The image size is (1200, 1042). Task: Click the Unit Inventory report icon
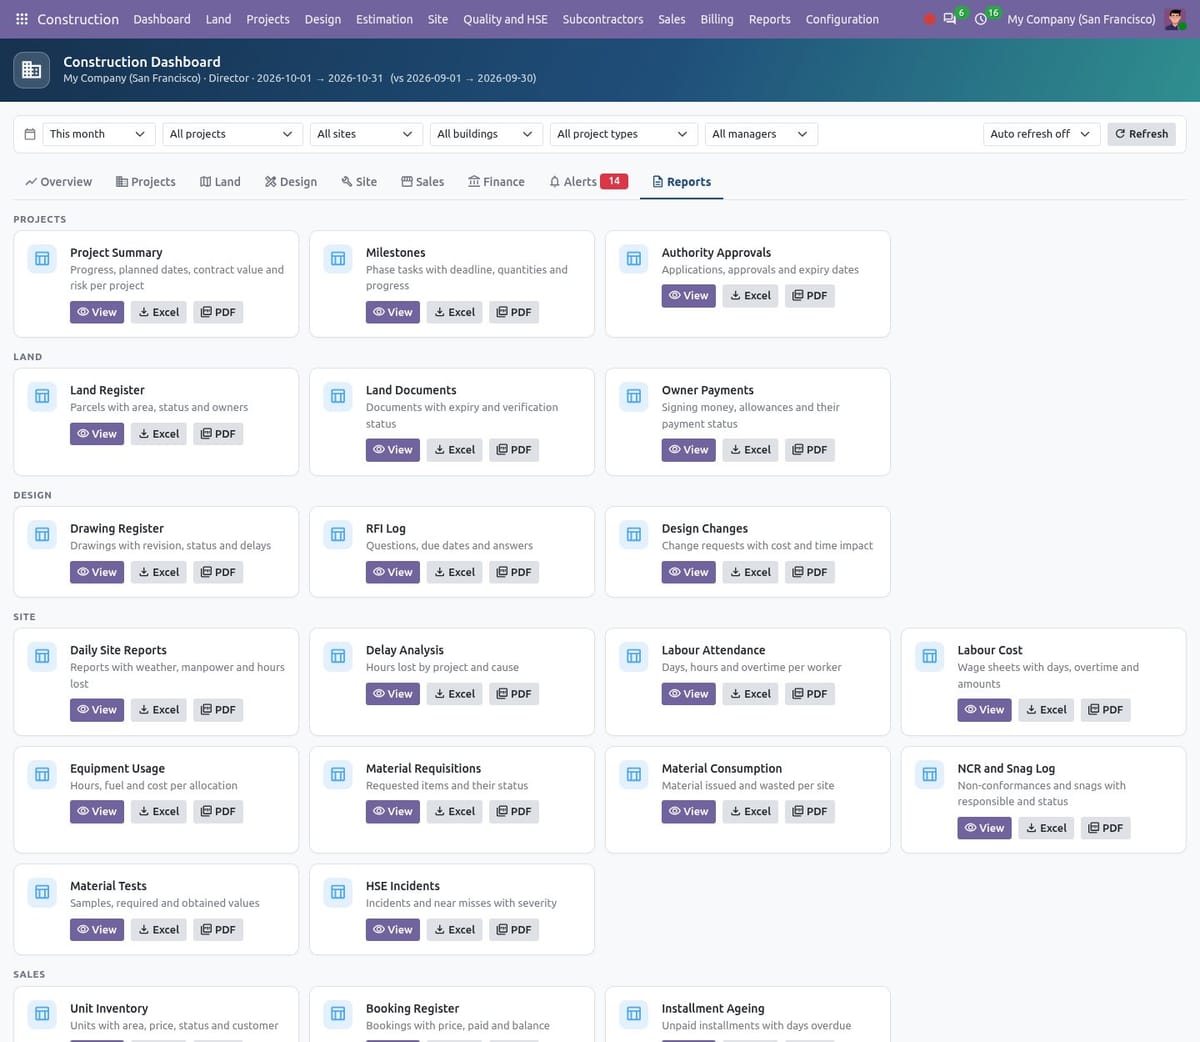pos(42,1014)
